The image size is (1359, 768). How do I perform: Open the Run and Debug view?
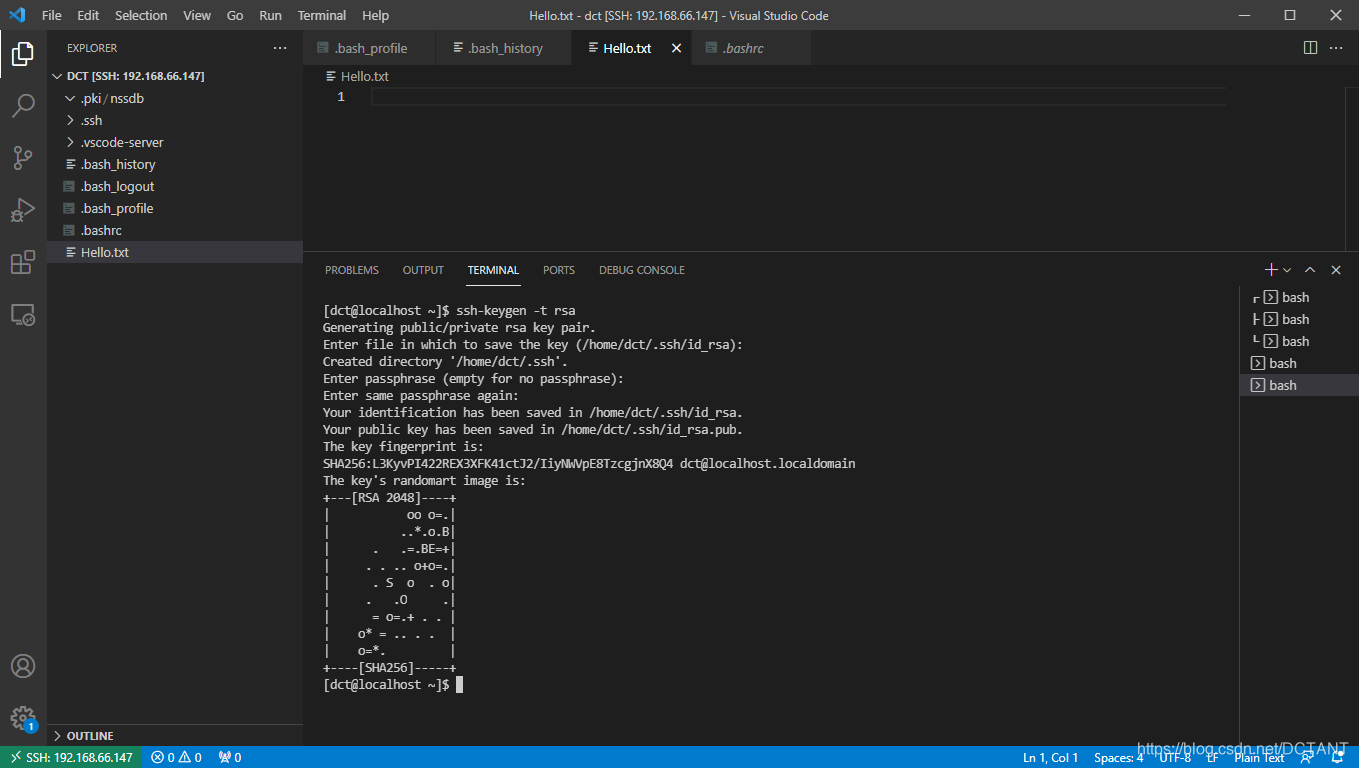(x=23, y=210)
